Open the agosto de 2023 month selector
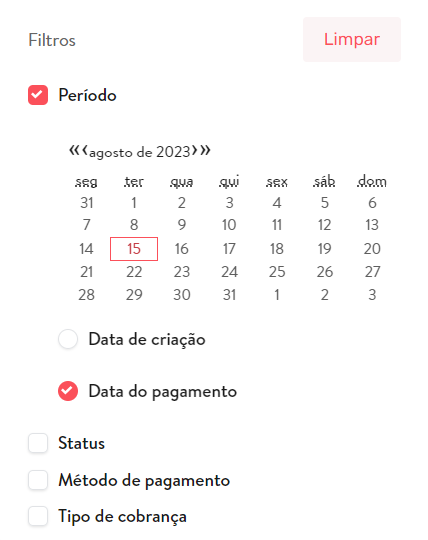Image resolution: width=428 pixels, height=540 pixels. 140,152
